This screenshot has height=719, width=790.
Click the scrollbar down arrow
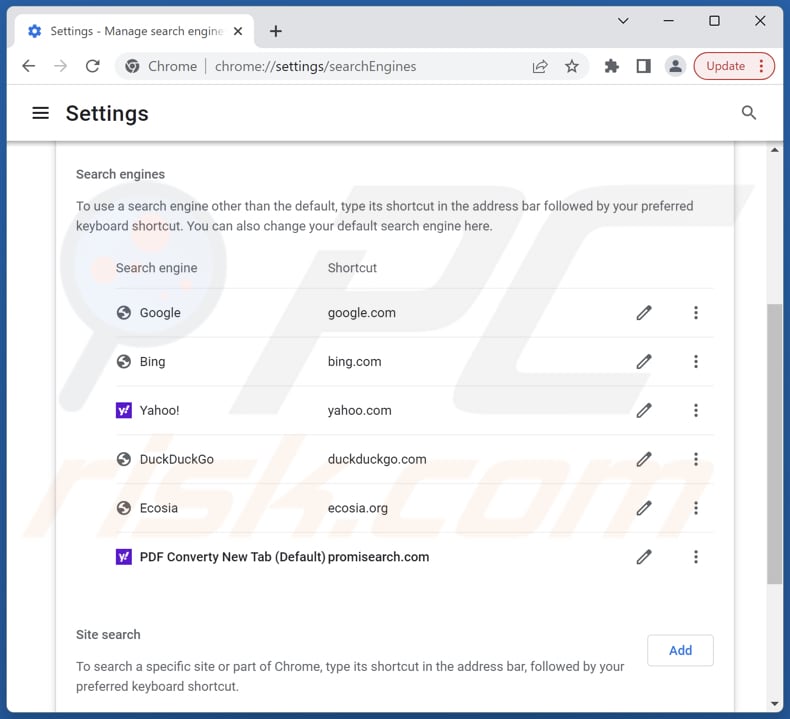774,704
